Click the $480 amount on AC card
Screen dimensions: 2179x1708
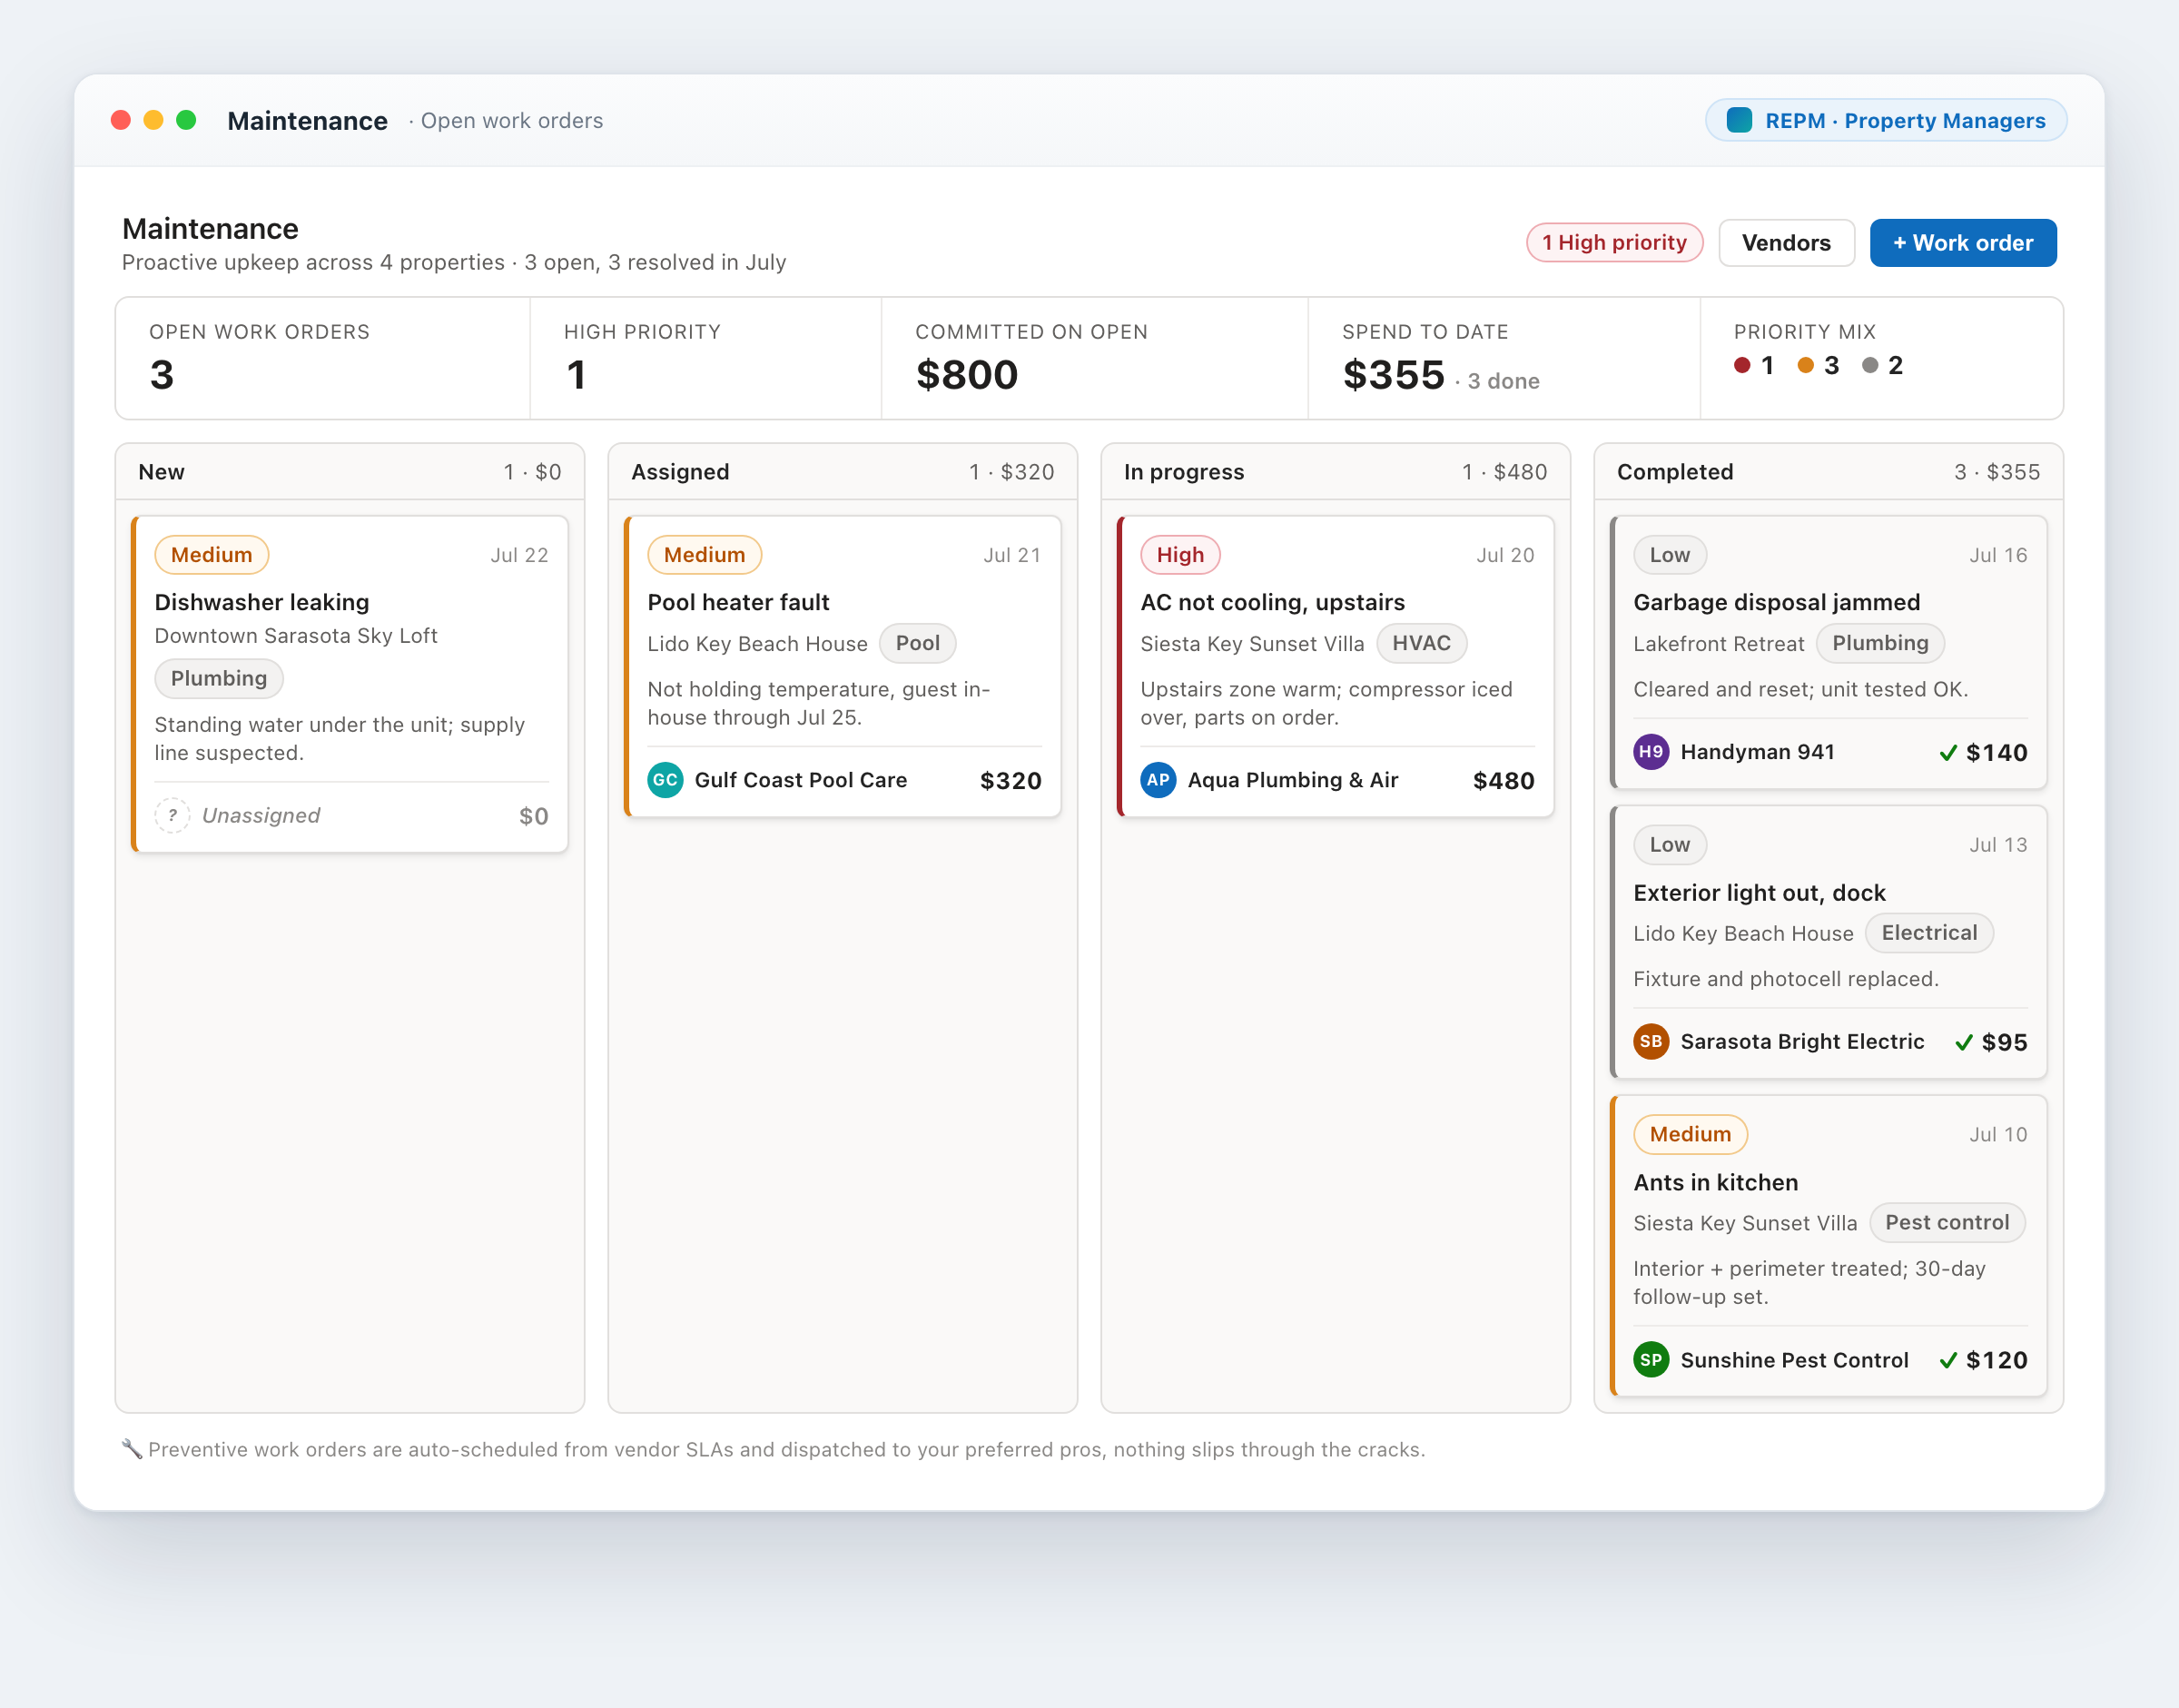pos(1503,781)
